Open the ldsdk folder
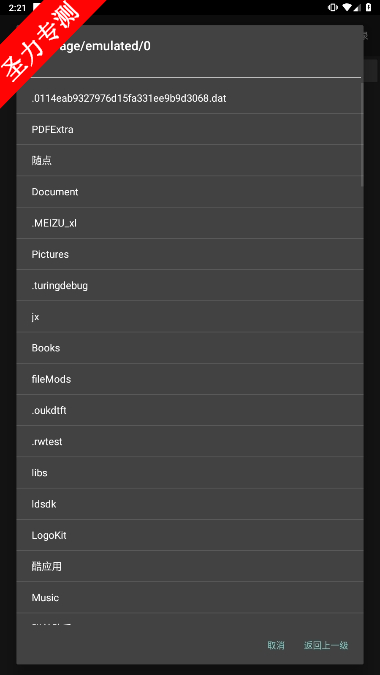This screenshot has width=380, height=675. (190, 504)
